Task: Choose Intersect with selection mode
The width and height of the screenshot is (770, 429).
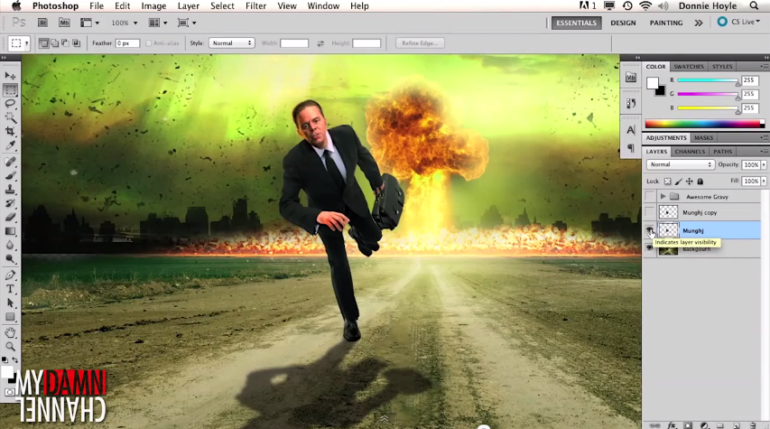Action: coord(76,43)
